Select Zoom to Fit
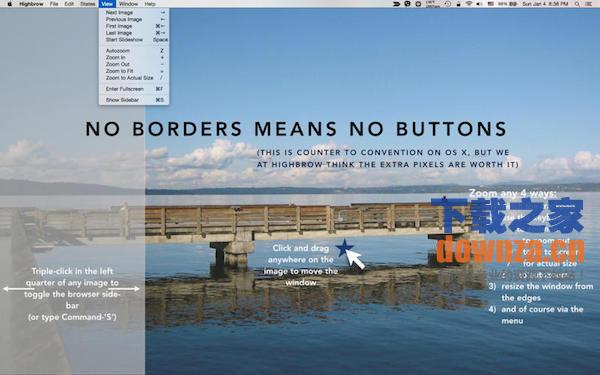Image resolution: width=600 pixels, height=375 pixels. [x=134, y=71]
